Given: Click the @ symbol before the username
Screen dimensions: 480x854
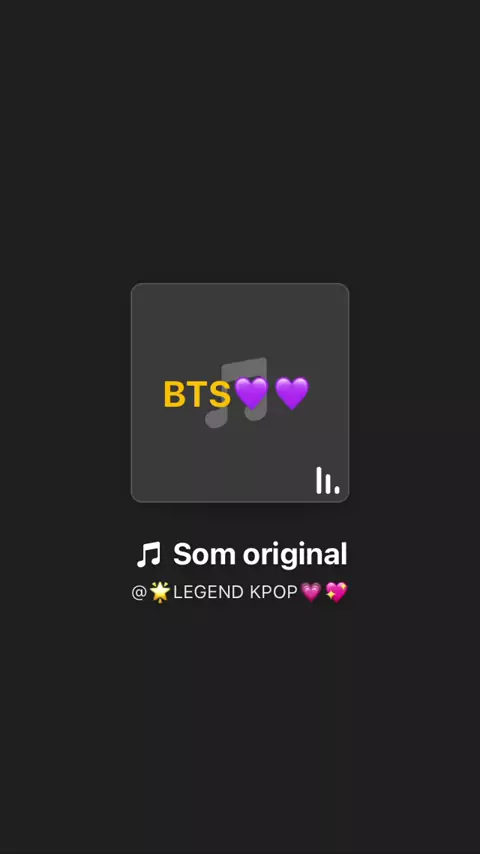Looking at the screenshot, I should [x=139, y=592].
